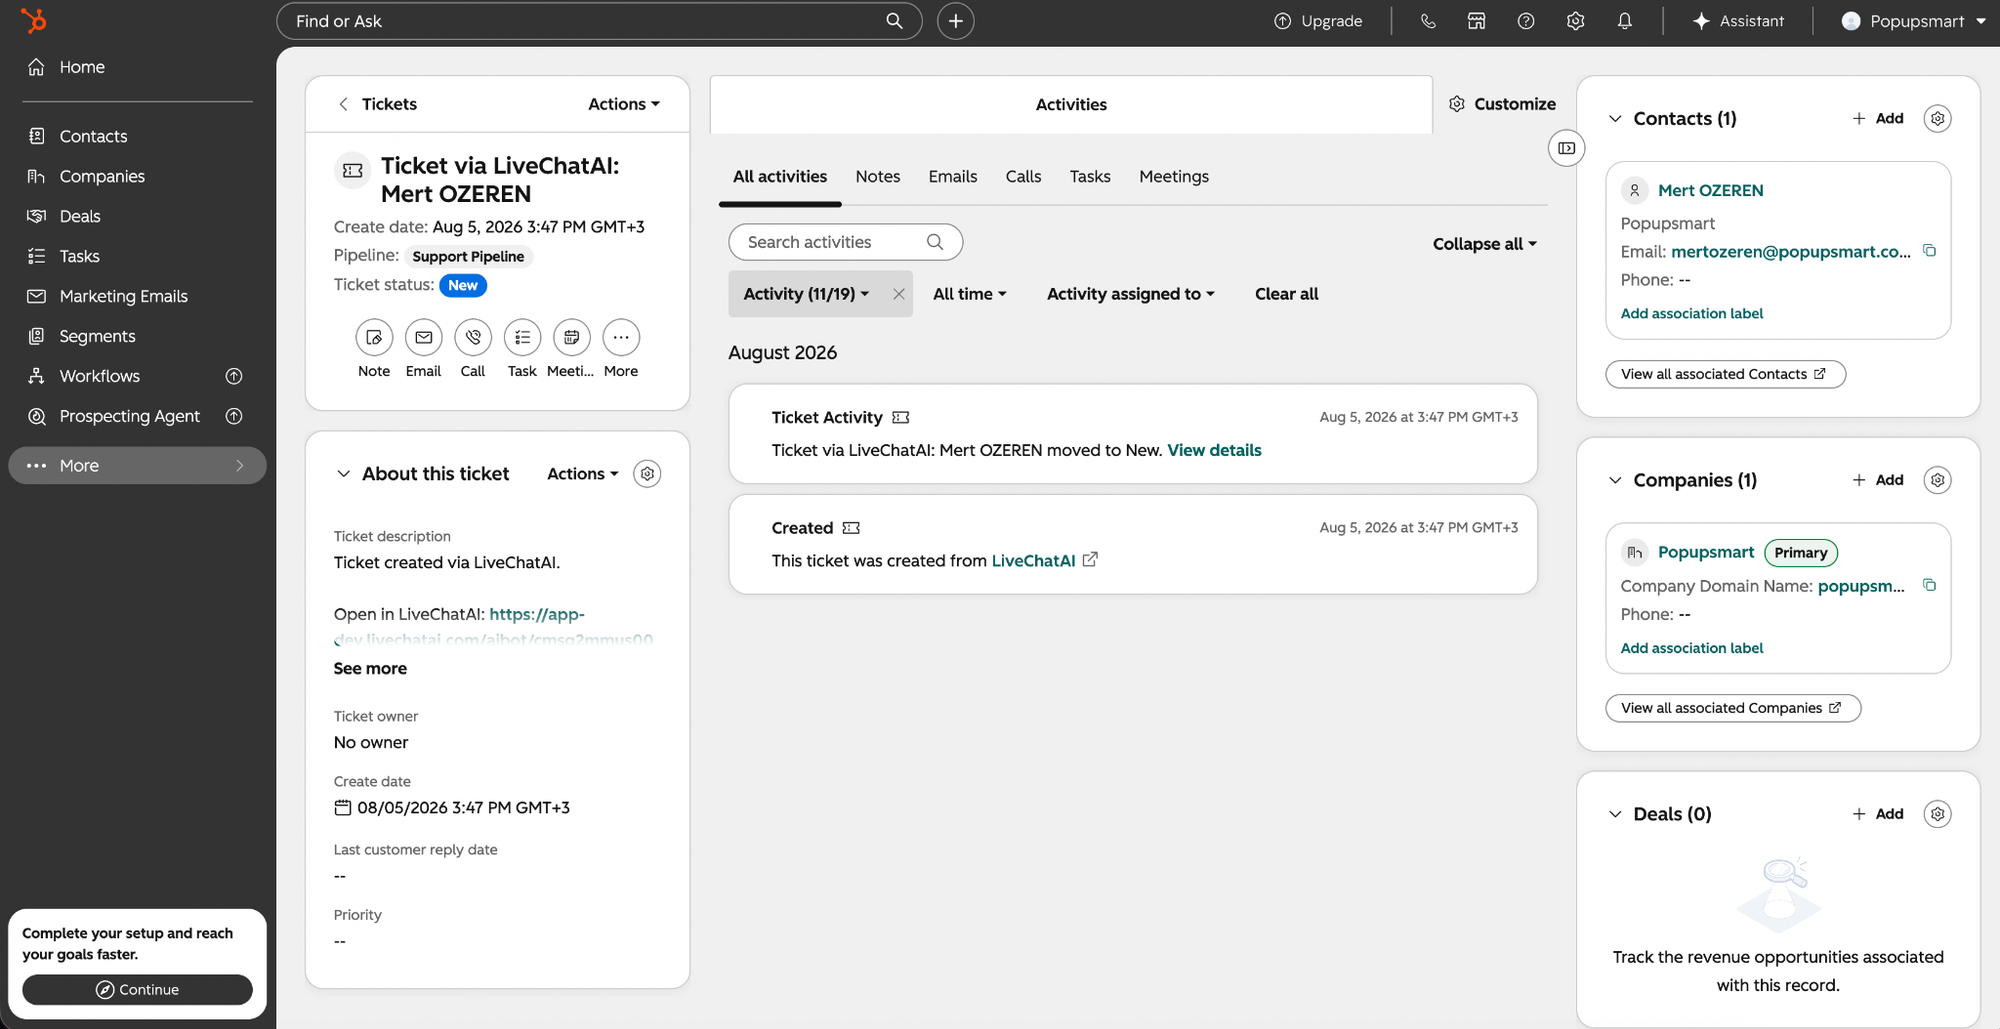
Task: Click the Customize button
Action: click(1502, 104)
